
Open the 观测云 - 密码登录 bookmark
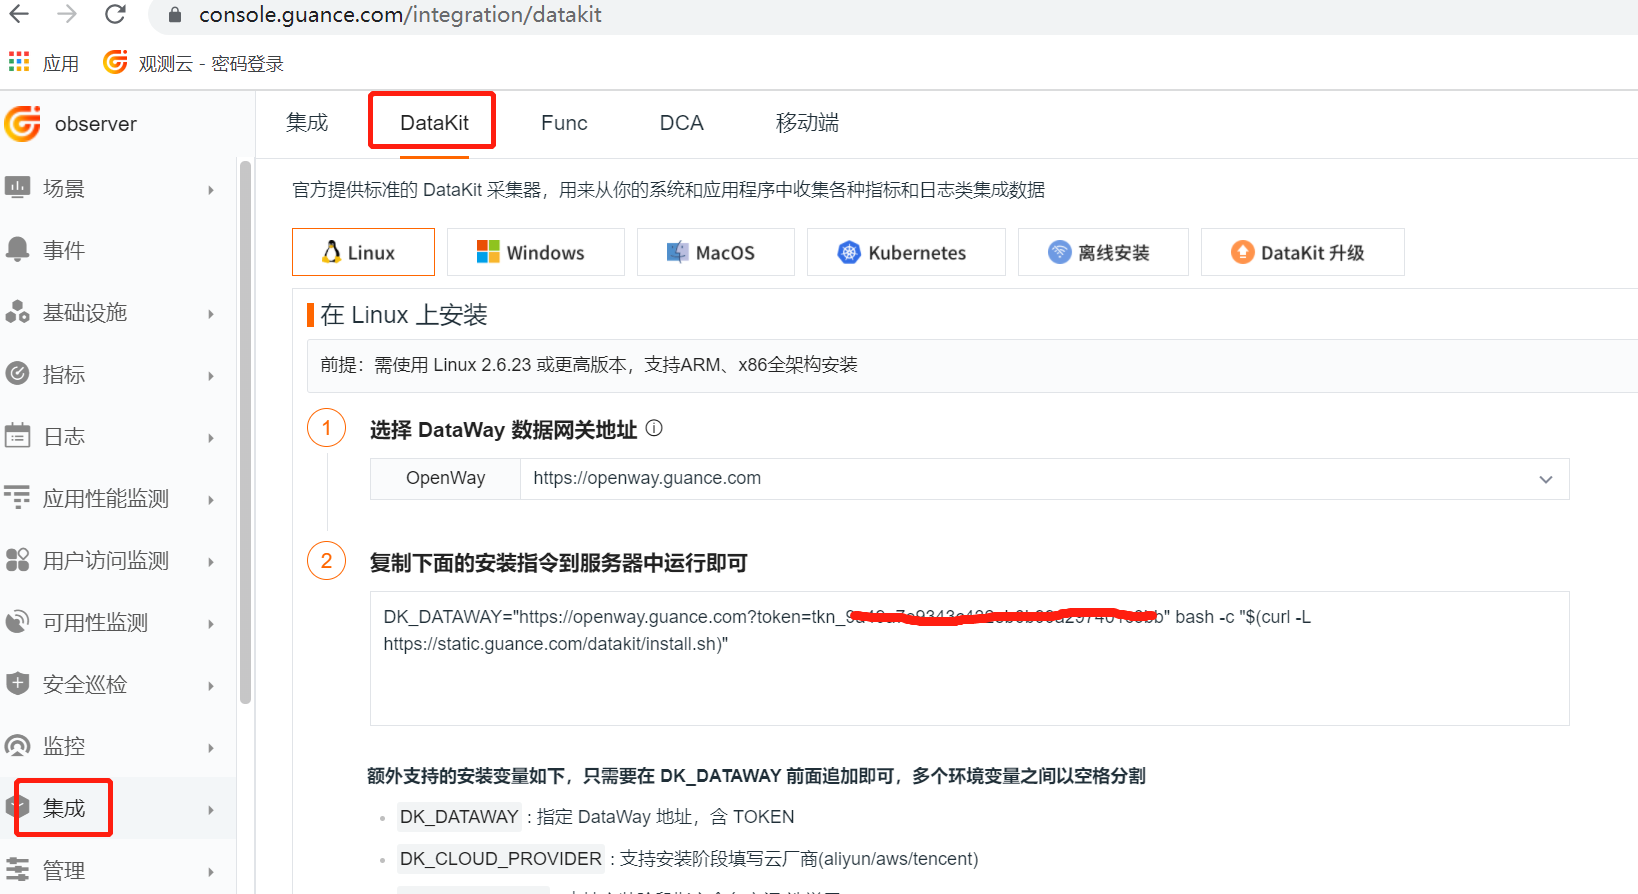tap(194, 63)
